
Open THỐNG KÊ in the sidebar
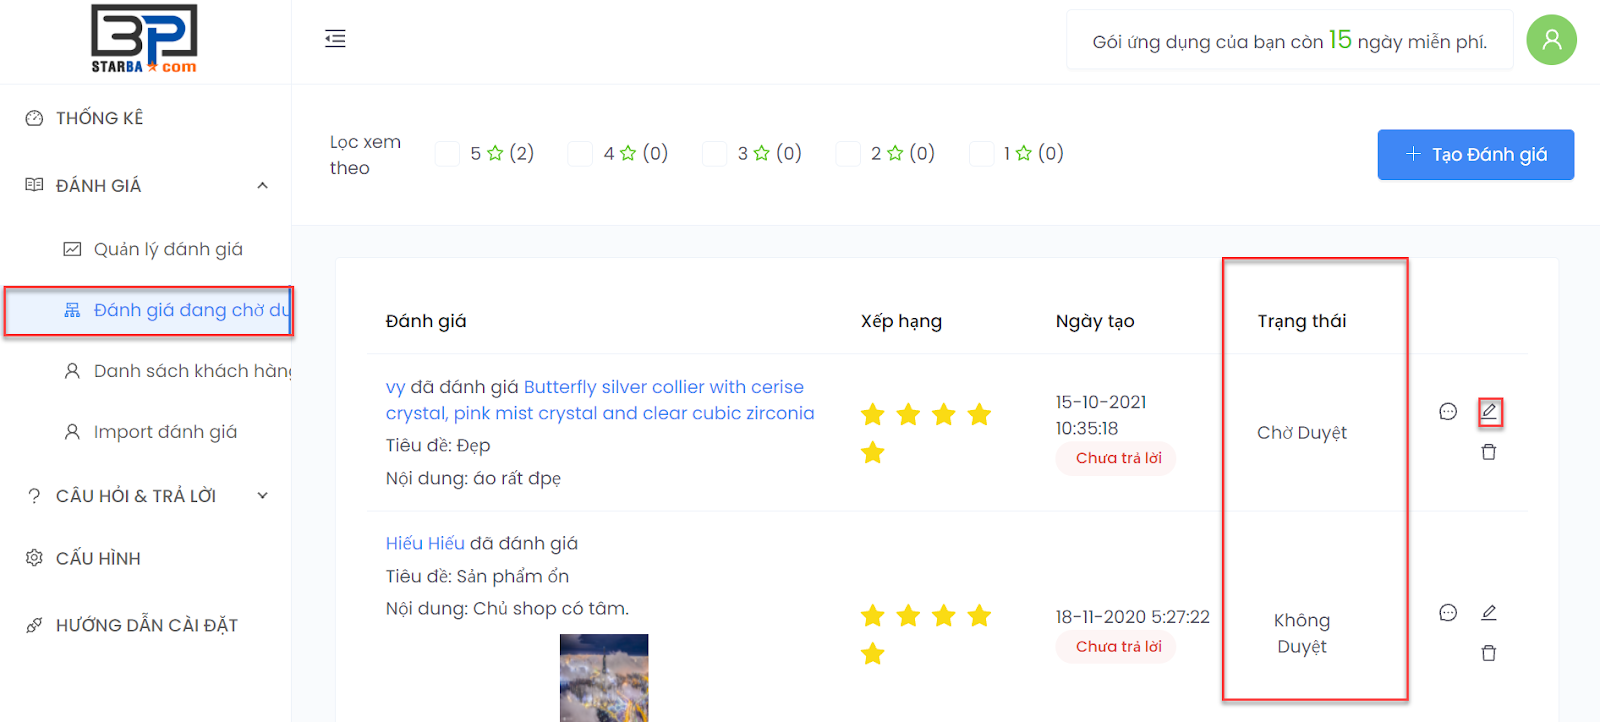[x=99, y=118]
